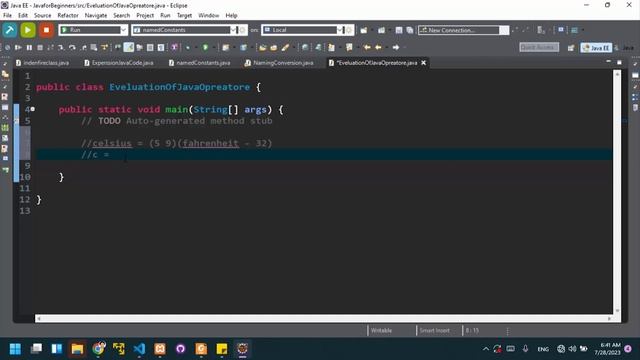Viewport: 640px width, 360px height.
Task: Click gear icon next to namedConstants combo
Action: [242, 30]
